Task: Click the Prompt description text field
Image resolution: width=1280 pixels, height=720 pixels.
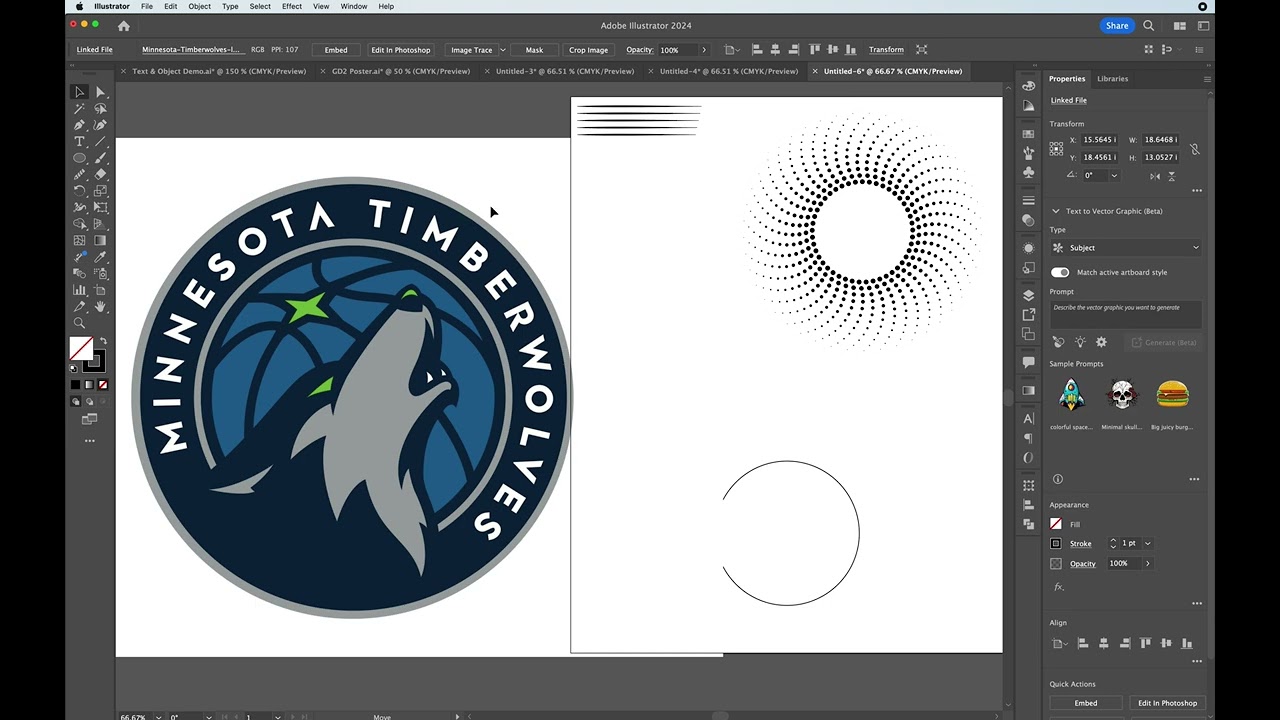Action: (1125, 314)
